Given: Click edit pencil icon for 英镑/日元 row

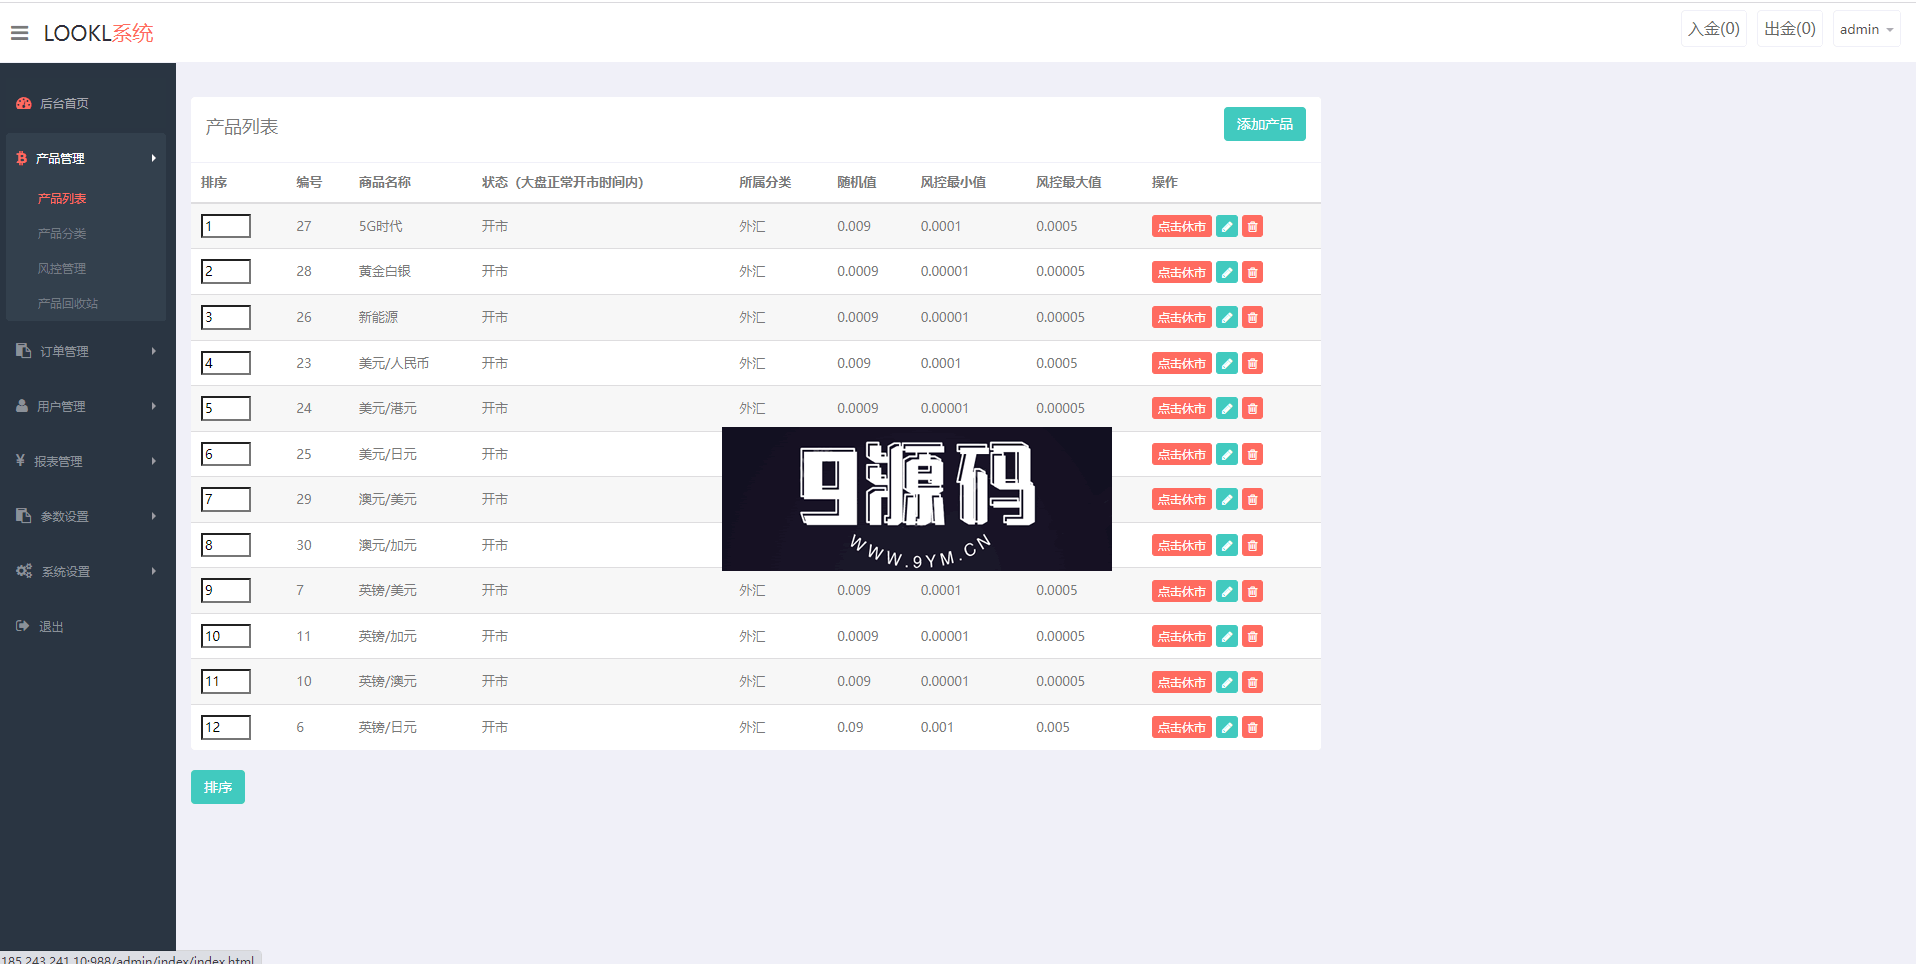Looking at the screenshot, I should click(1226, 728).
